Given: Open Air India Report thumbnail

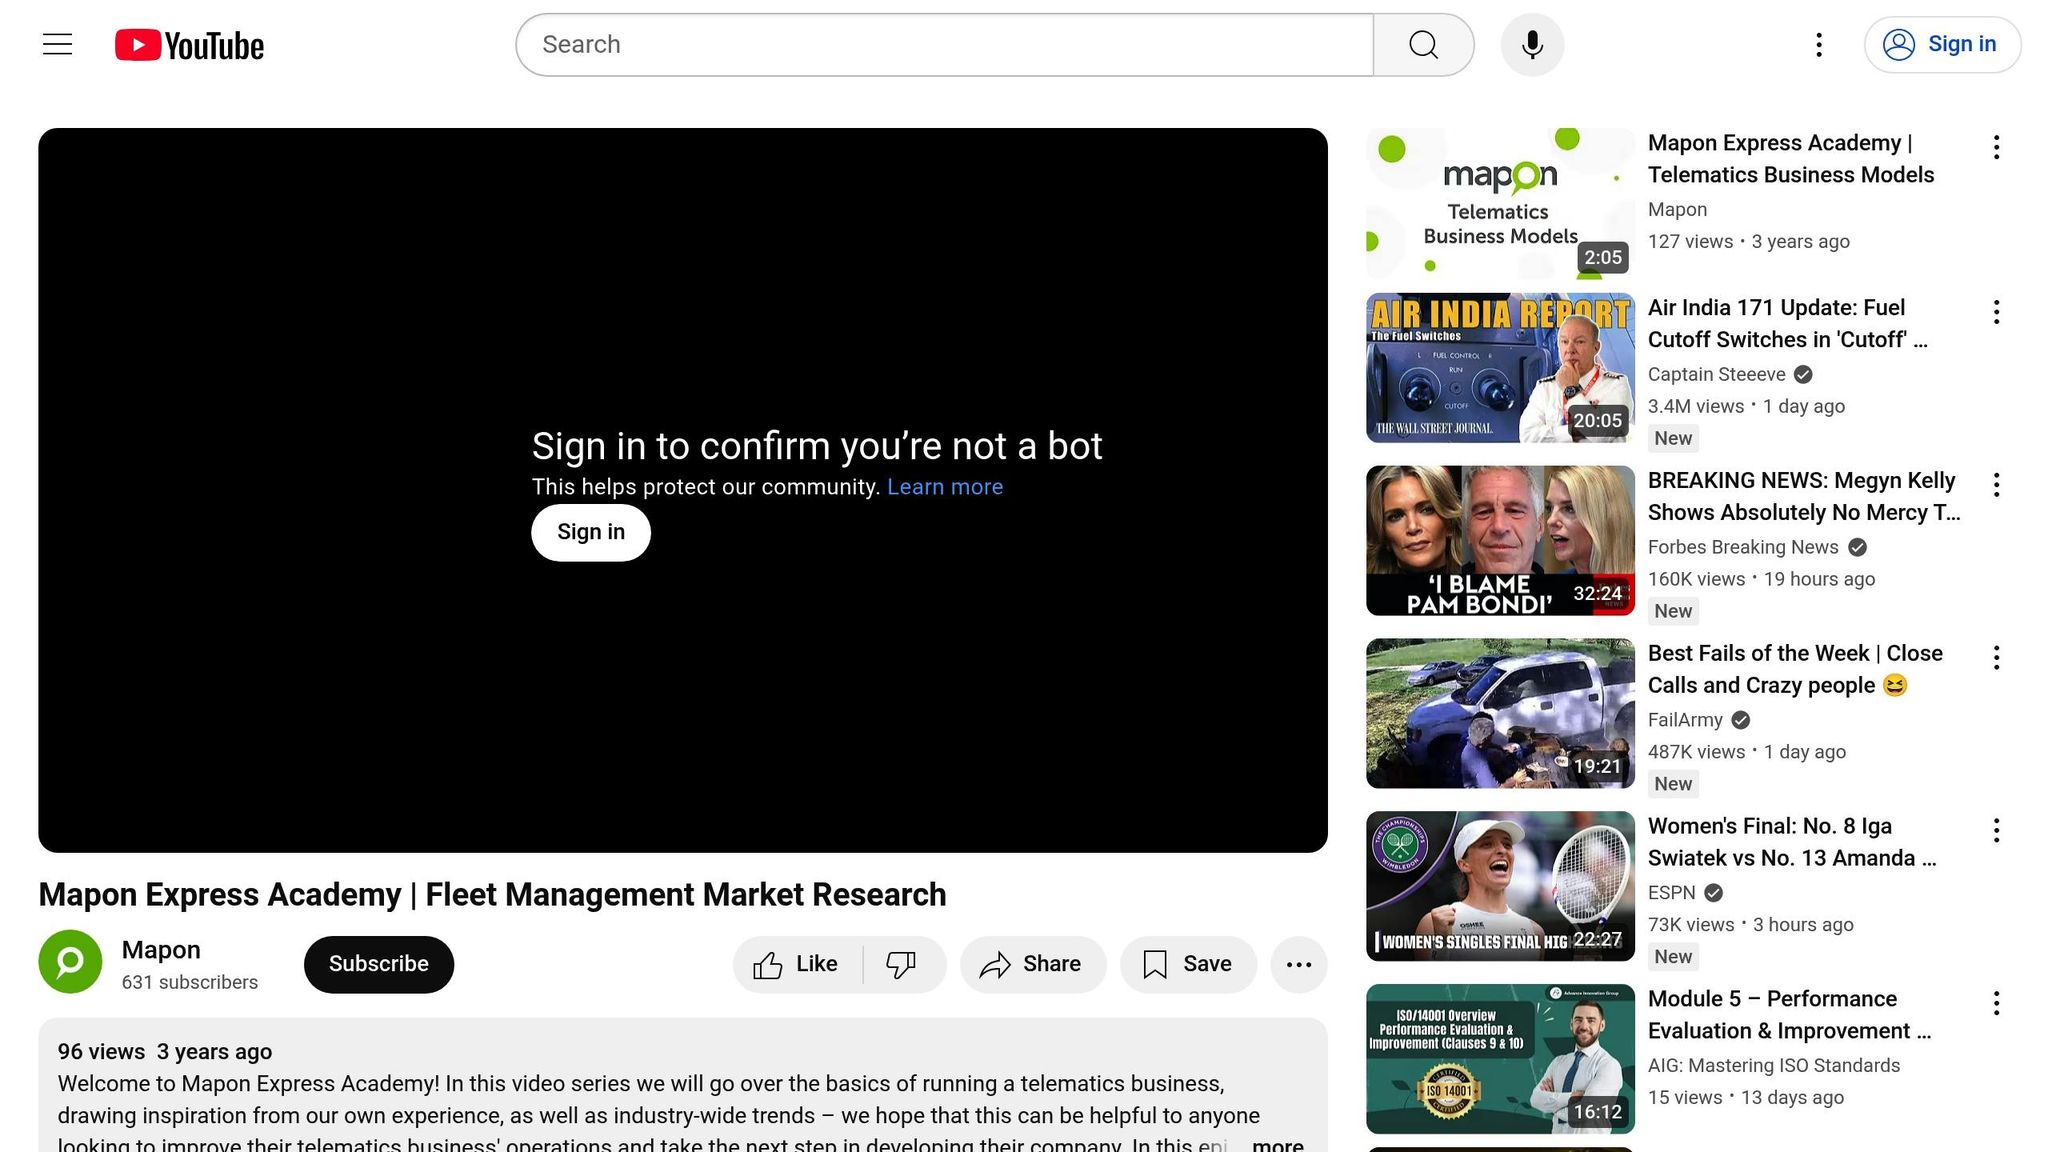Looking at the screenshot, I should tap(1500, 368).
